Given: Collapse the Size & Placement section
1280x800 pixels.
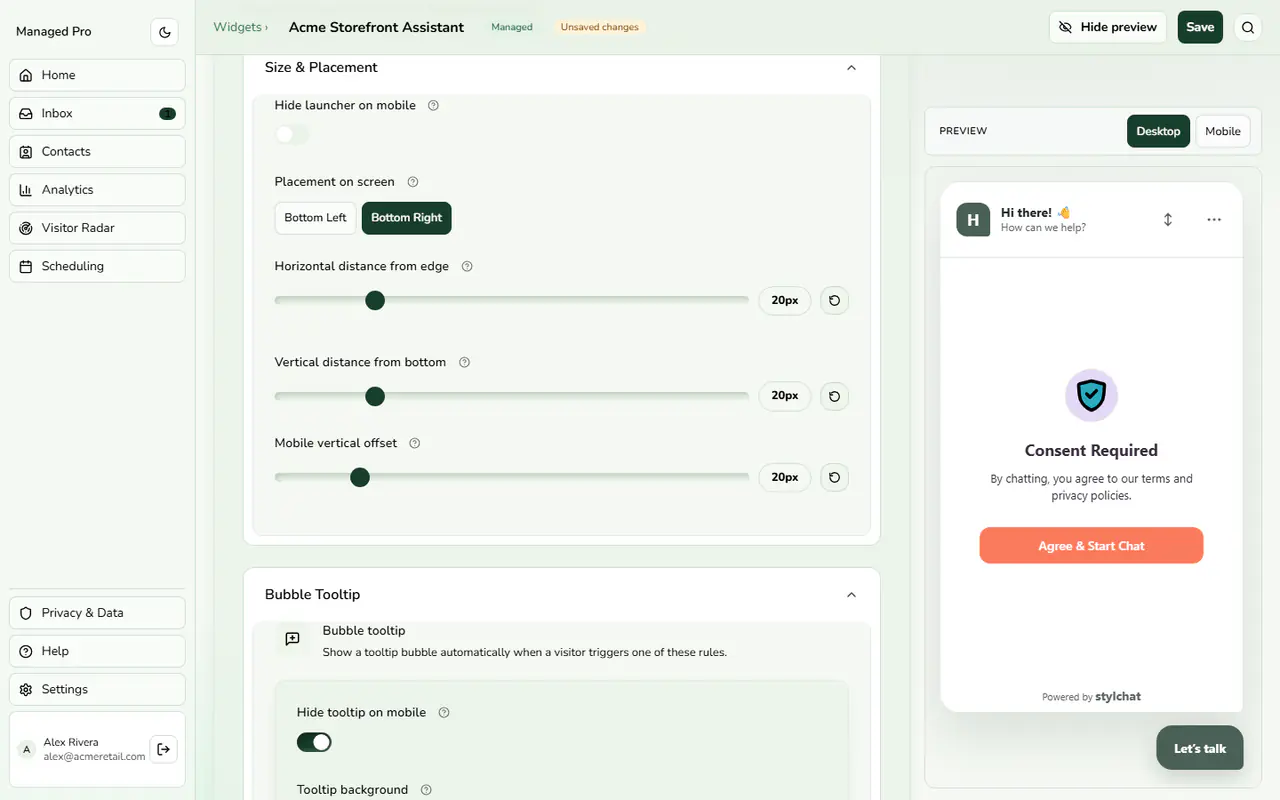Looking at the screenshot, I should pos(851,68).
